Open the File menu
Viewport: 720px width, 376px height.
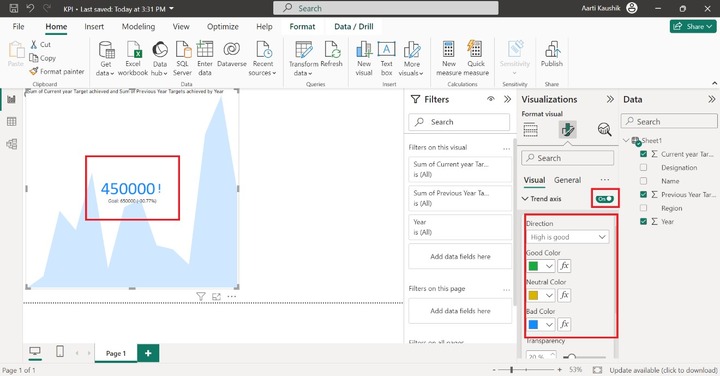tap(18, 27)
